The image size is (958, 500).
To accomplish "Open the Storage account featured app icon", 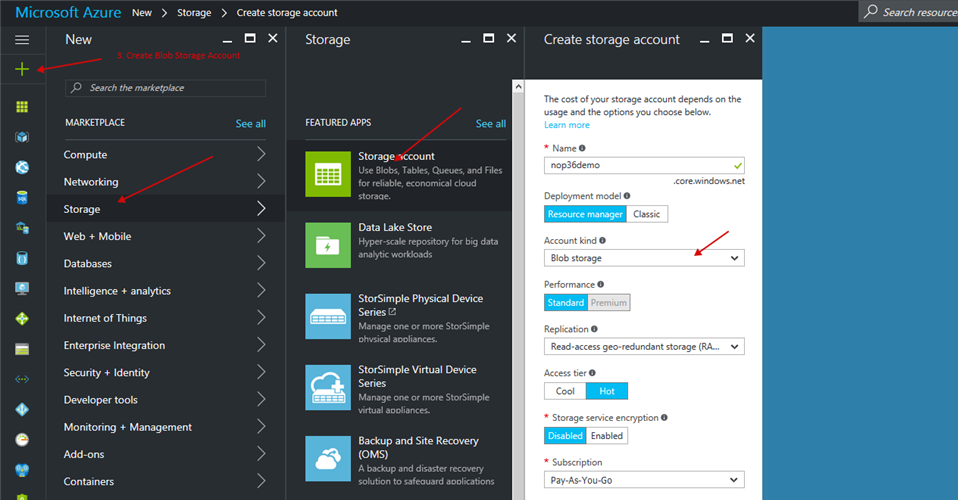I will (x=328, y=174).
